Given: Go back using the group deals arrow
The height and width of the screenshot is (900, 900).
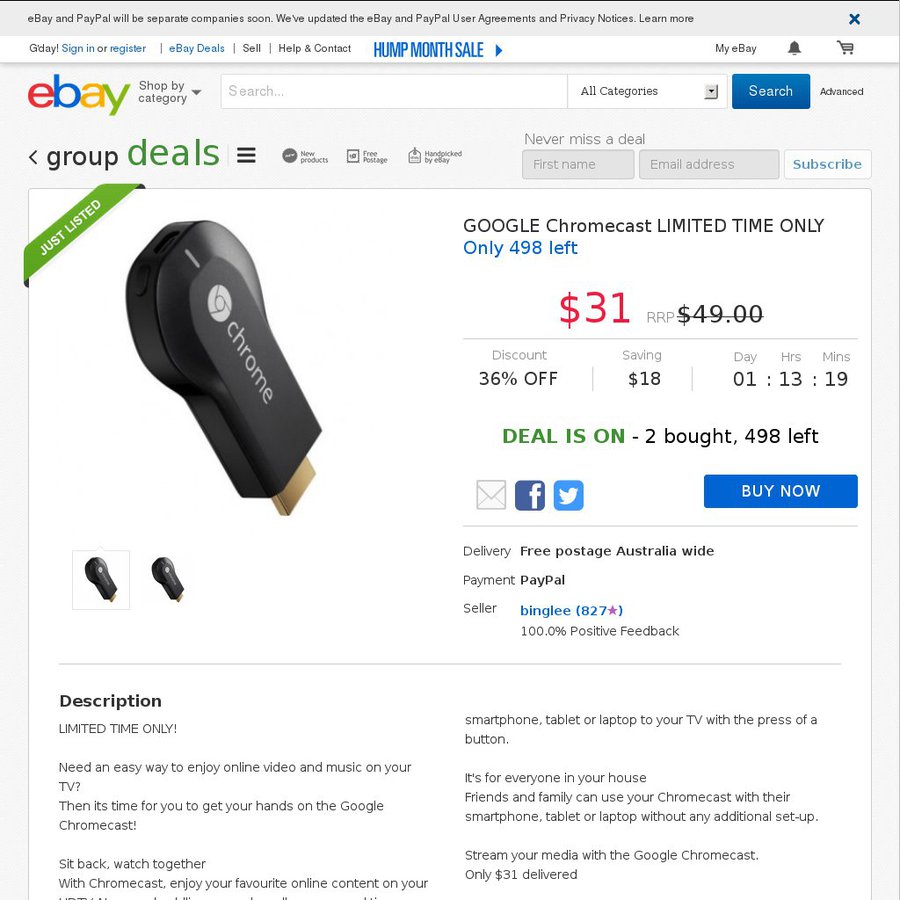Looking at the screenshot, I should click(33, 157).
